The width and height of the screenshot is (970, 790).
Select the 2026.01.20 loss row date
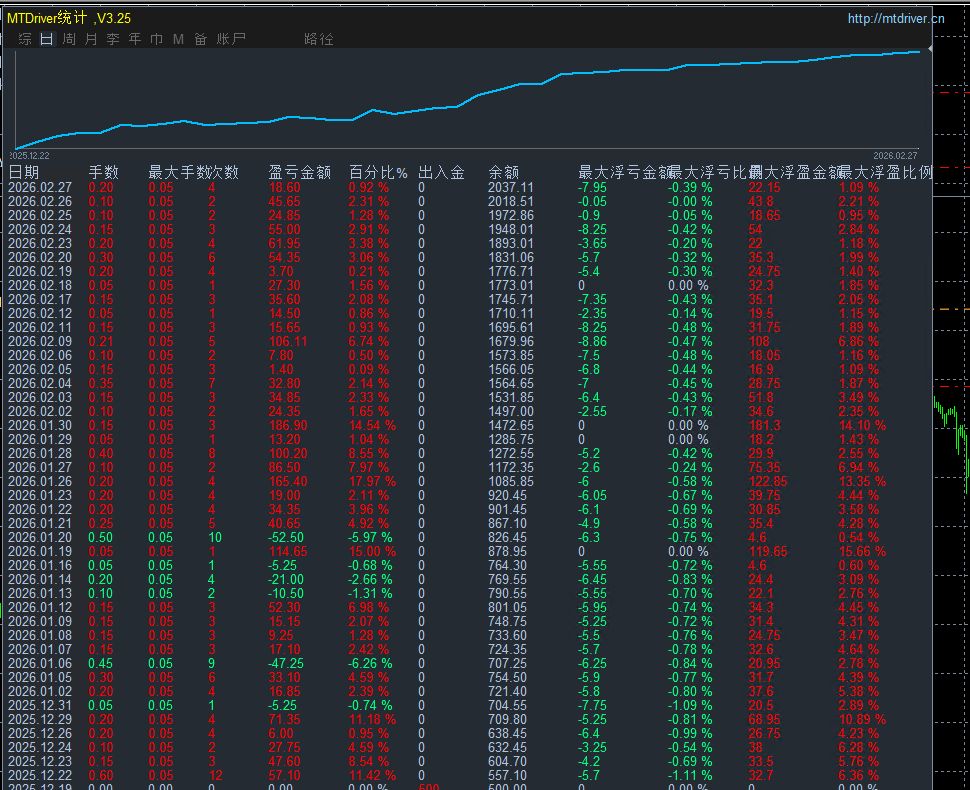[x=40, y=537]
